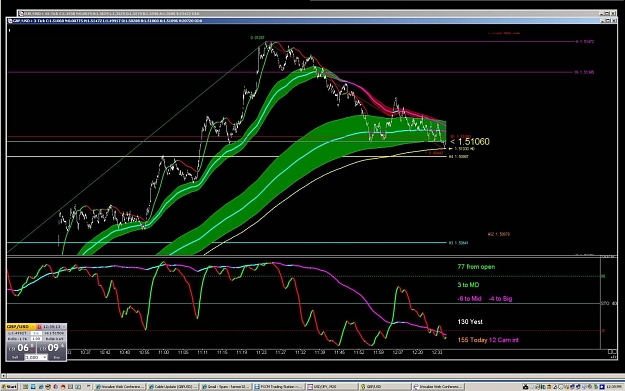Click the system clock in the tray

pos(613,387)
